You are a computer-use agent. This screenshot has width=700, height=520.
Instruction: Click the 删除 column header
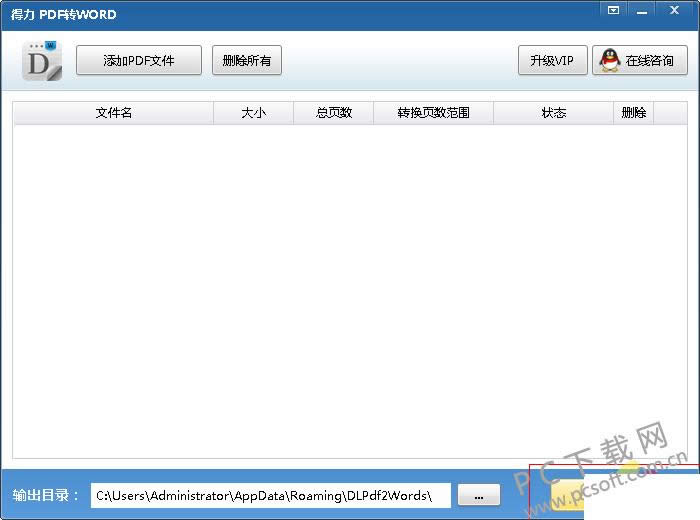pos(634,113)
